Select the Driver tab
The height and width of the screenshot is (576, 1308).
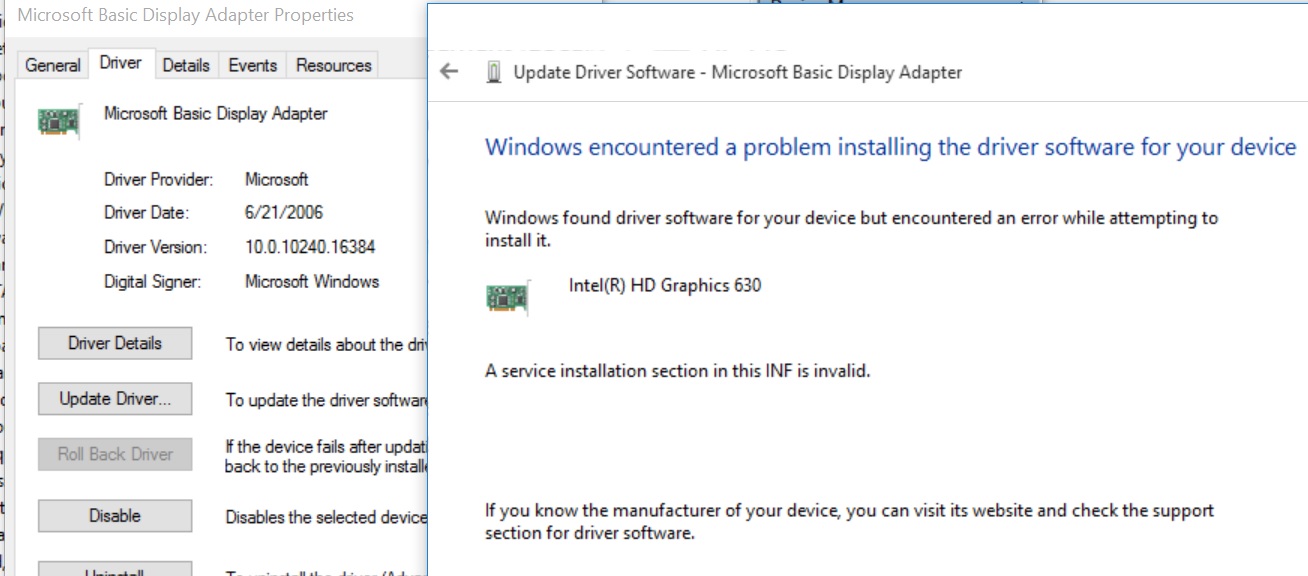[121, 63]
